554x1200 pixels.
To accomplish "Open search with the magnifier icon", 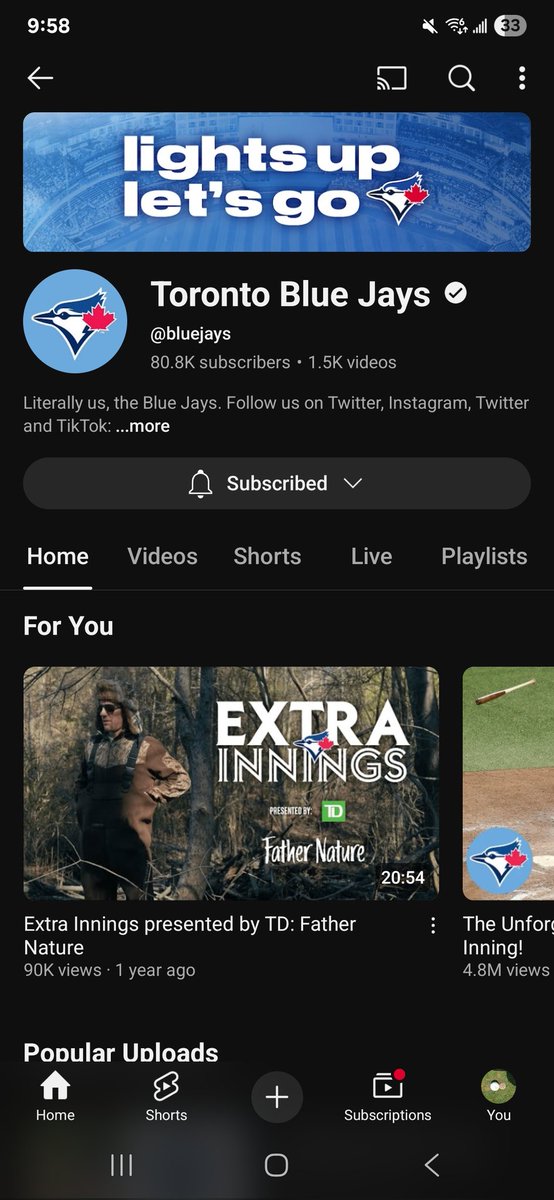I will [461, 78].
